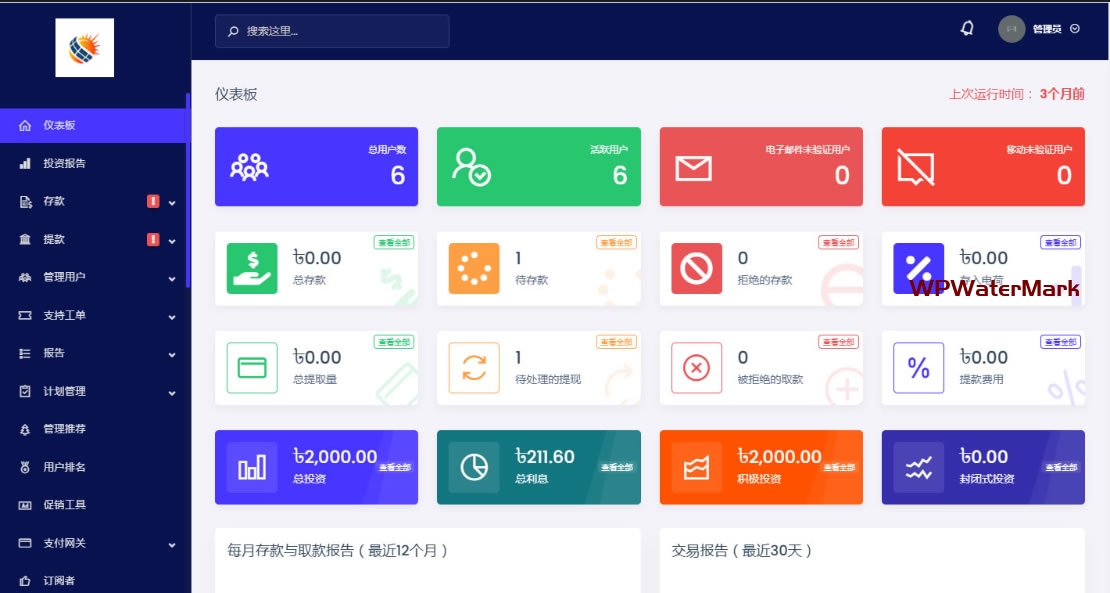
Task: Click the 搜索这里 search field
Action: tap(332, 31)
